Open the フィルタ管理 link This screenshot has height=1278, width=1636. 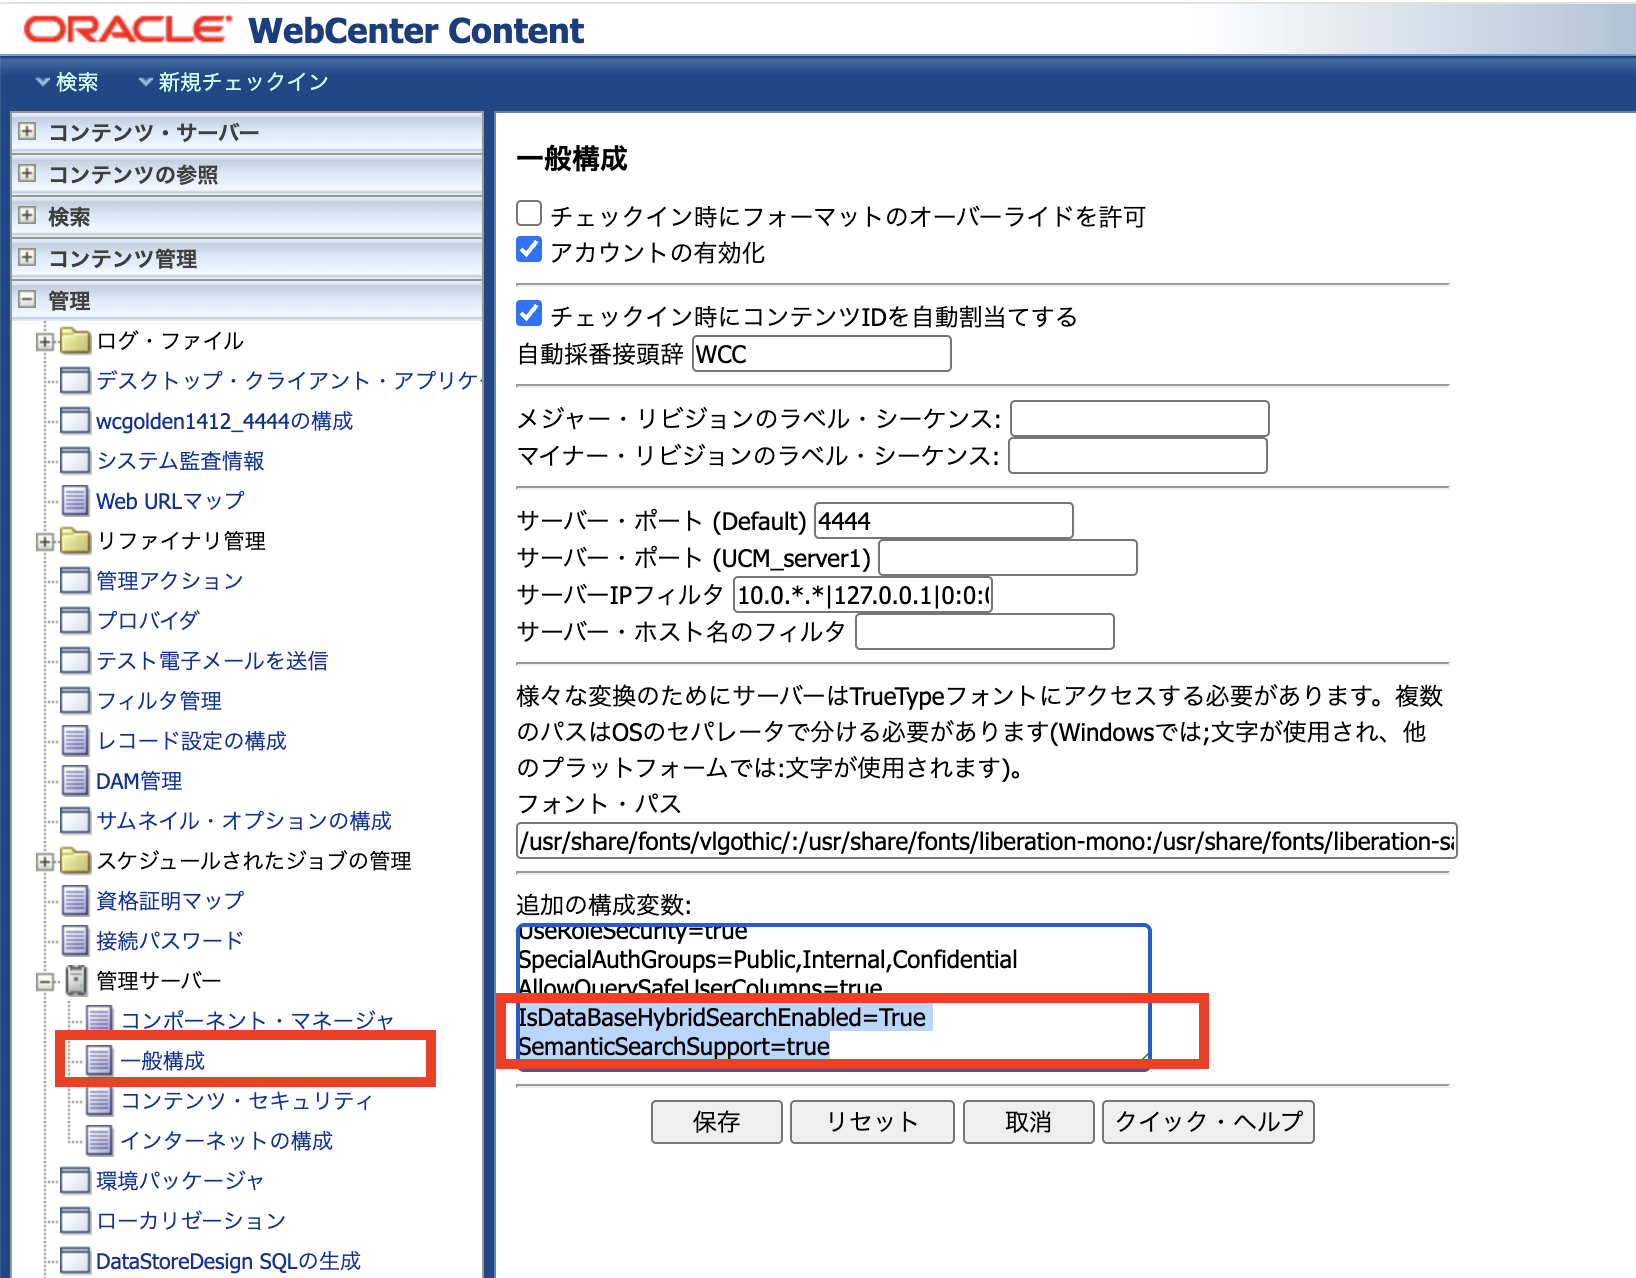coord(159,701)
